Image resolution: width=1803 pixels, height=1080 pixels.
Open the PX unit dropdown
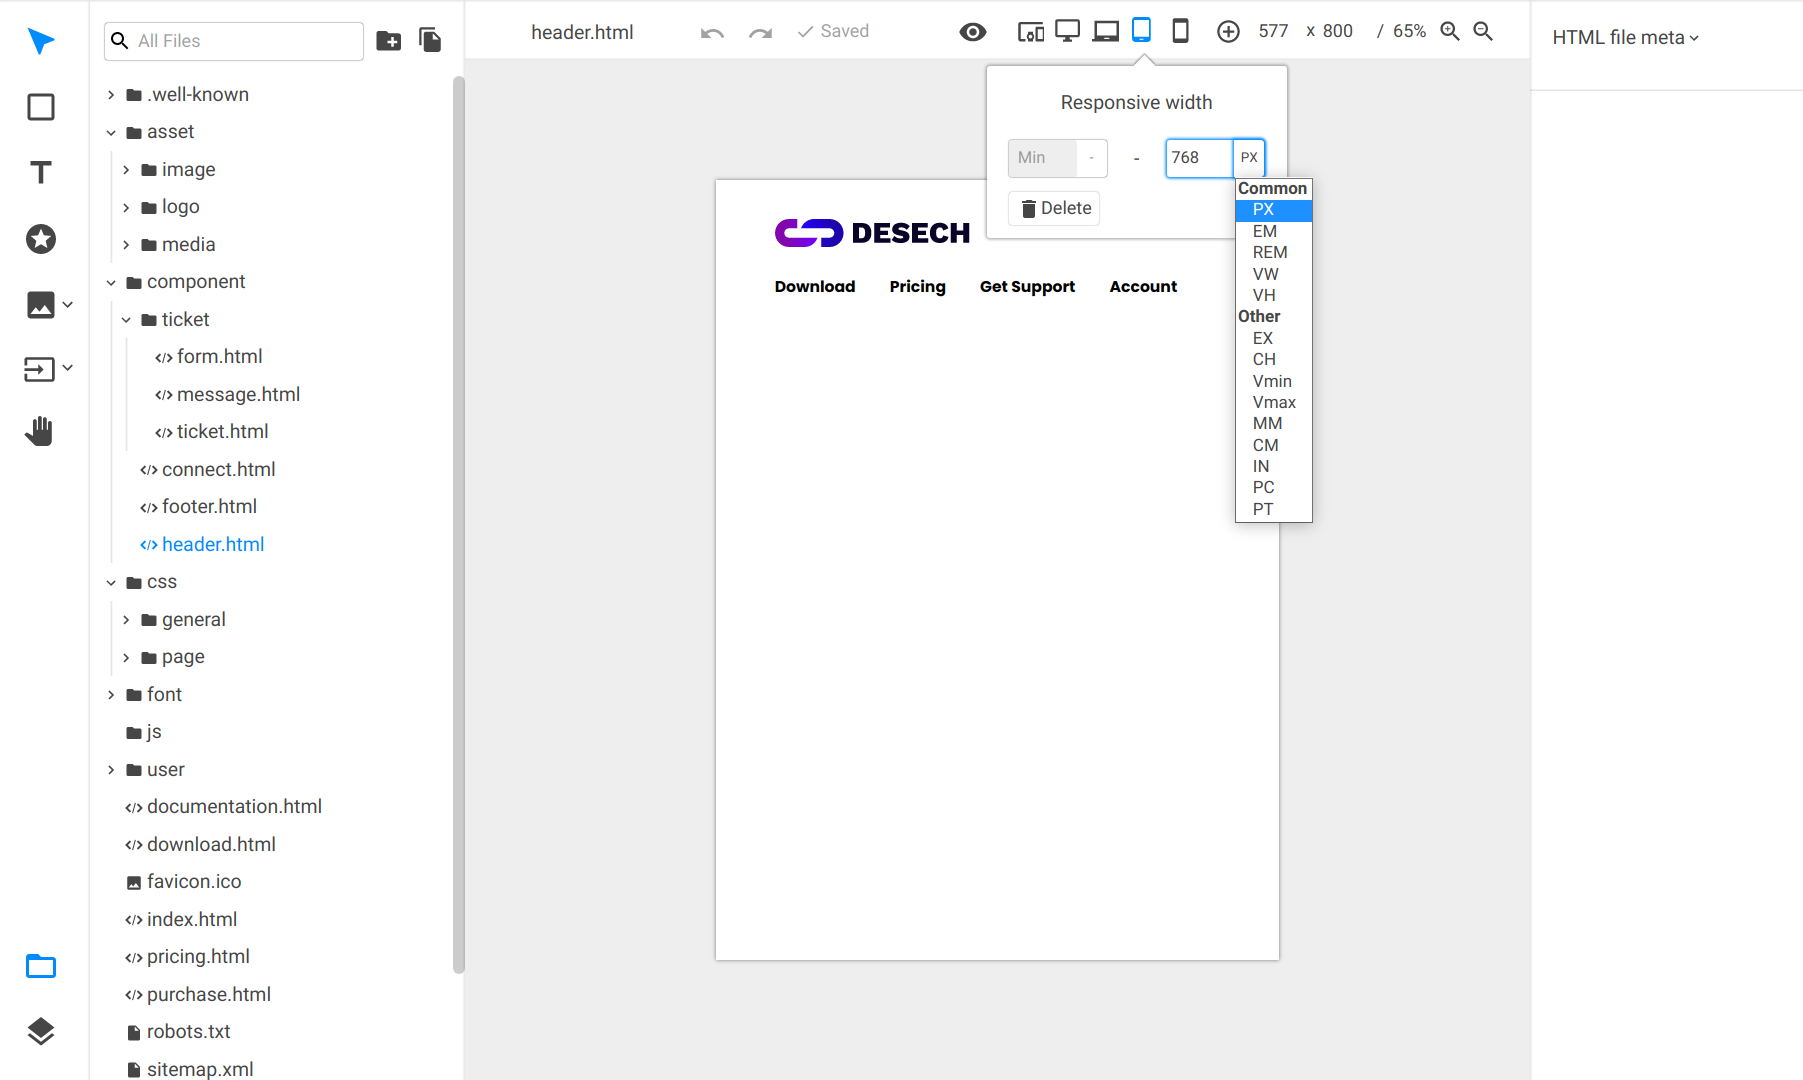coord(1249,158)
